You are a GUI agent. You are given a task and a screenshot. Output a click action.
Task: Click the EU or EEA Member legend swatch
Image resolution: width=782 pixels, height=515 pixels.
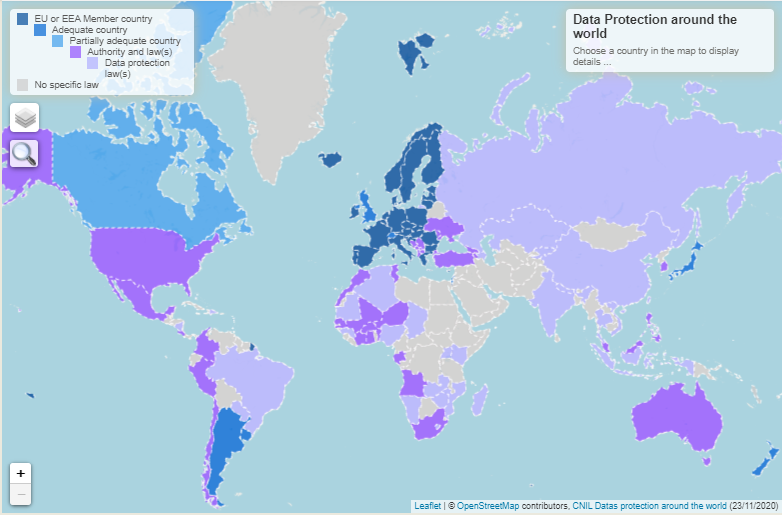22,19
